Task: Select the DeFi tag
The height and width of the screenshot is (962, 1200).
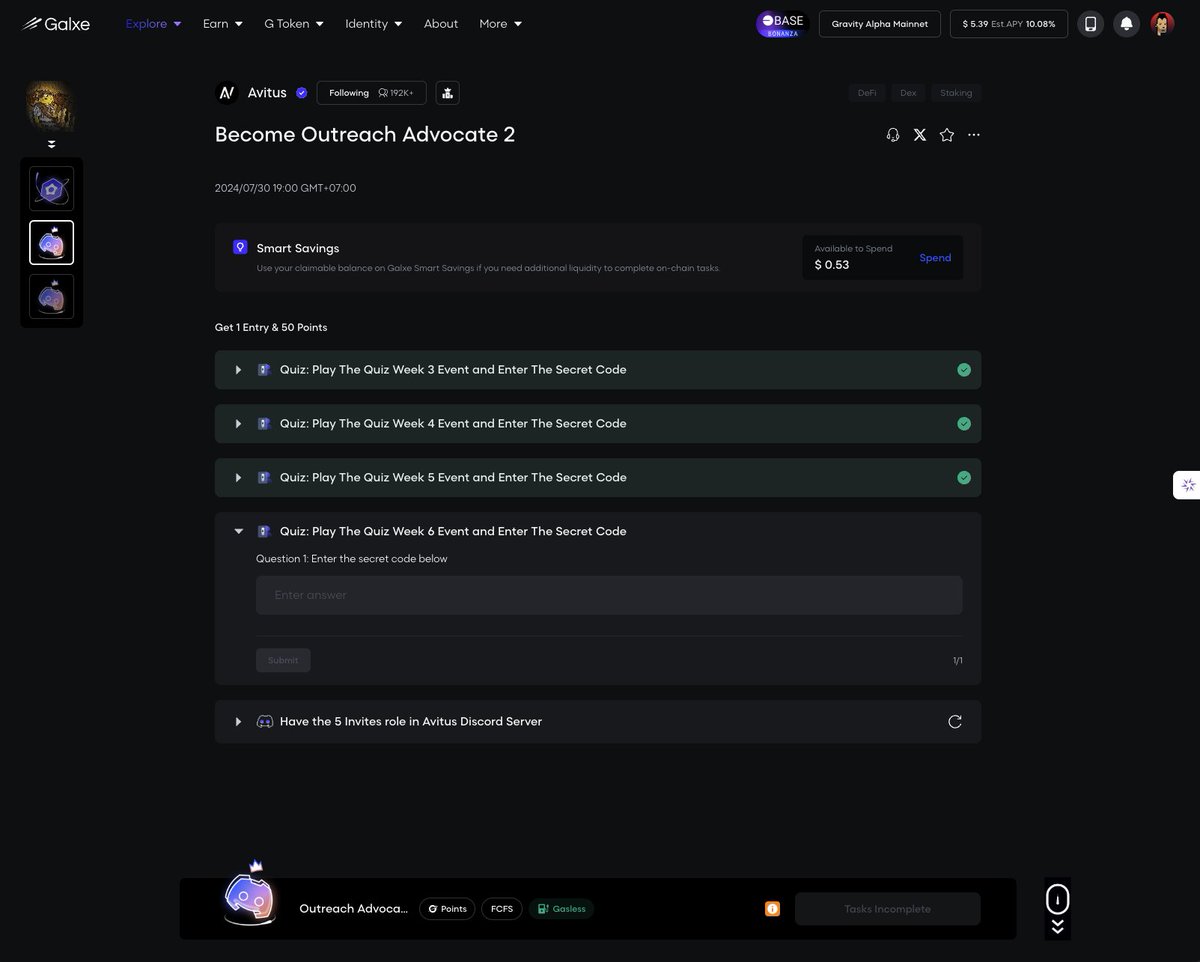Action: 867,93
